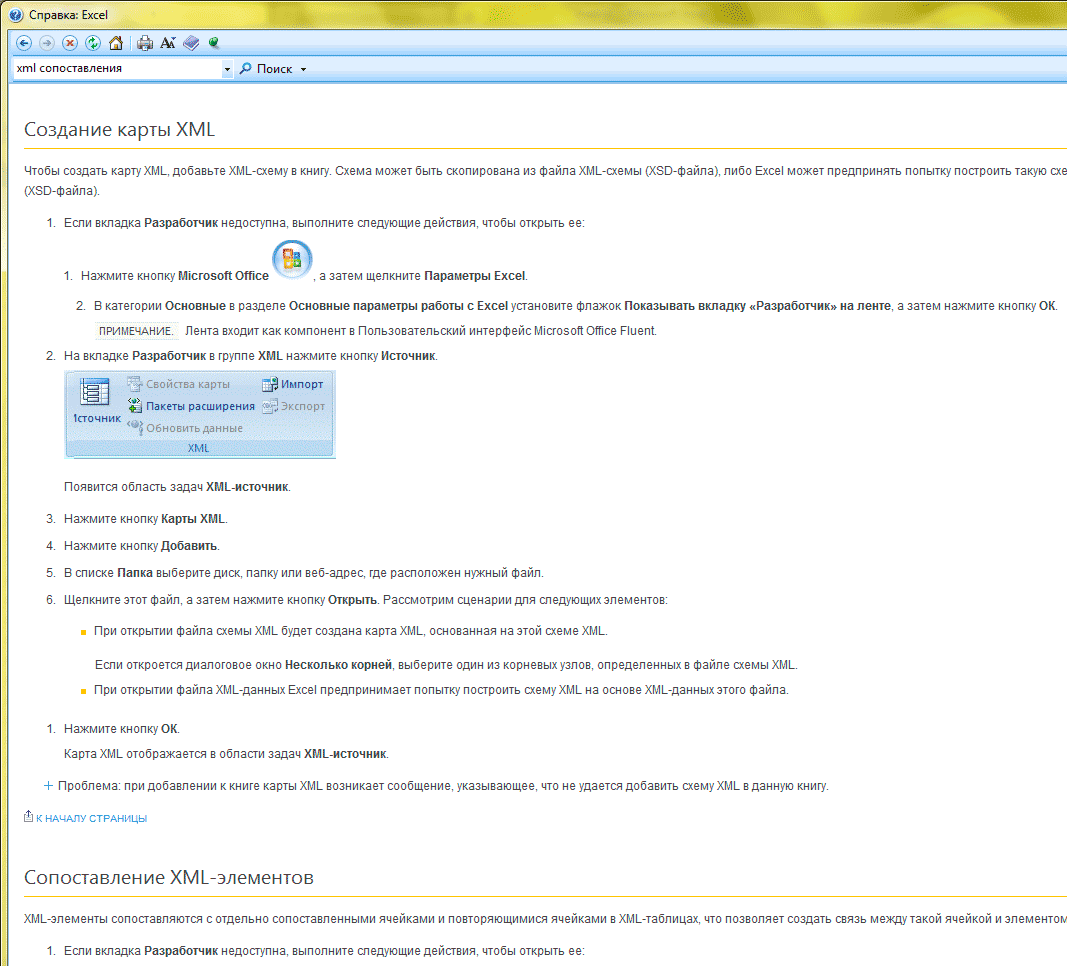This screenshot has height=966, width=1067.
Task: Go back with the Back arrow icon
Action: pyautogui.click(x=24, y=44)
